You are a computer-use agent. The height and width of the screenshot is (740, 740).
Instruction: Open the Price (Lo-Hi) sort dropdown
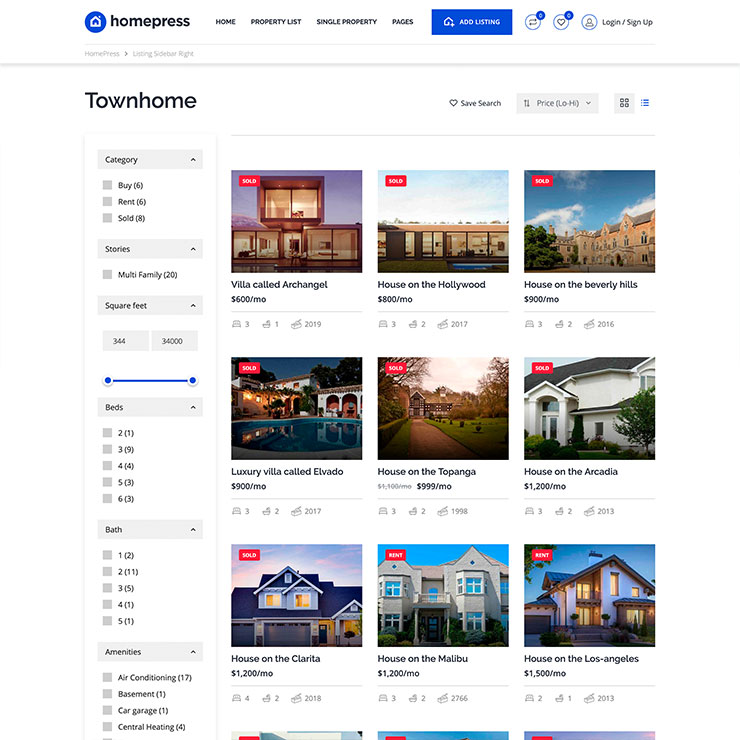pos(557,103)
